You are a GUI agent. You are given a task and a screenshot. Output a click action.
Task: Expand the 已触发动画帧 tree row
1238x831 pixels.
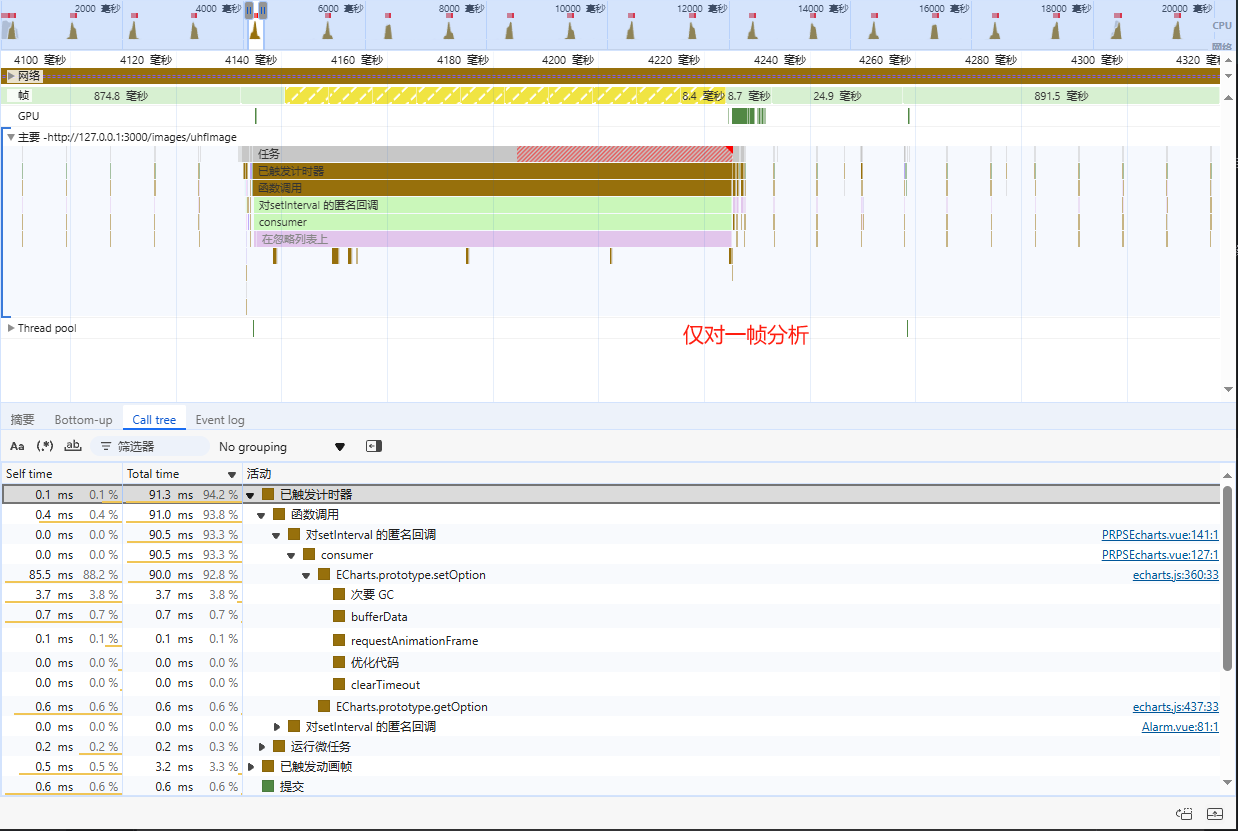point(252,767)
